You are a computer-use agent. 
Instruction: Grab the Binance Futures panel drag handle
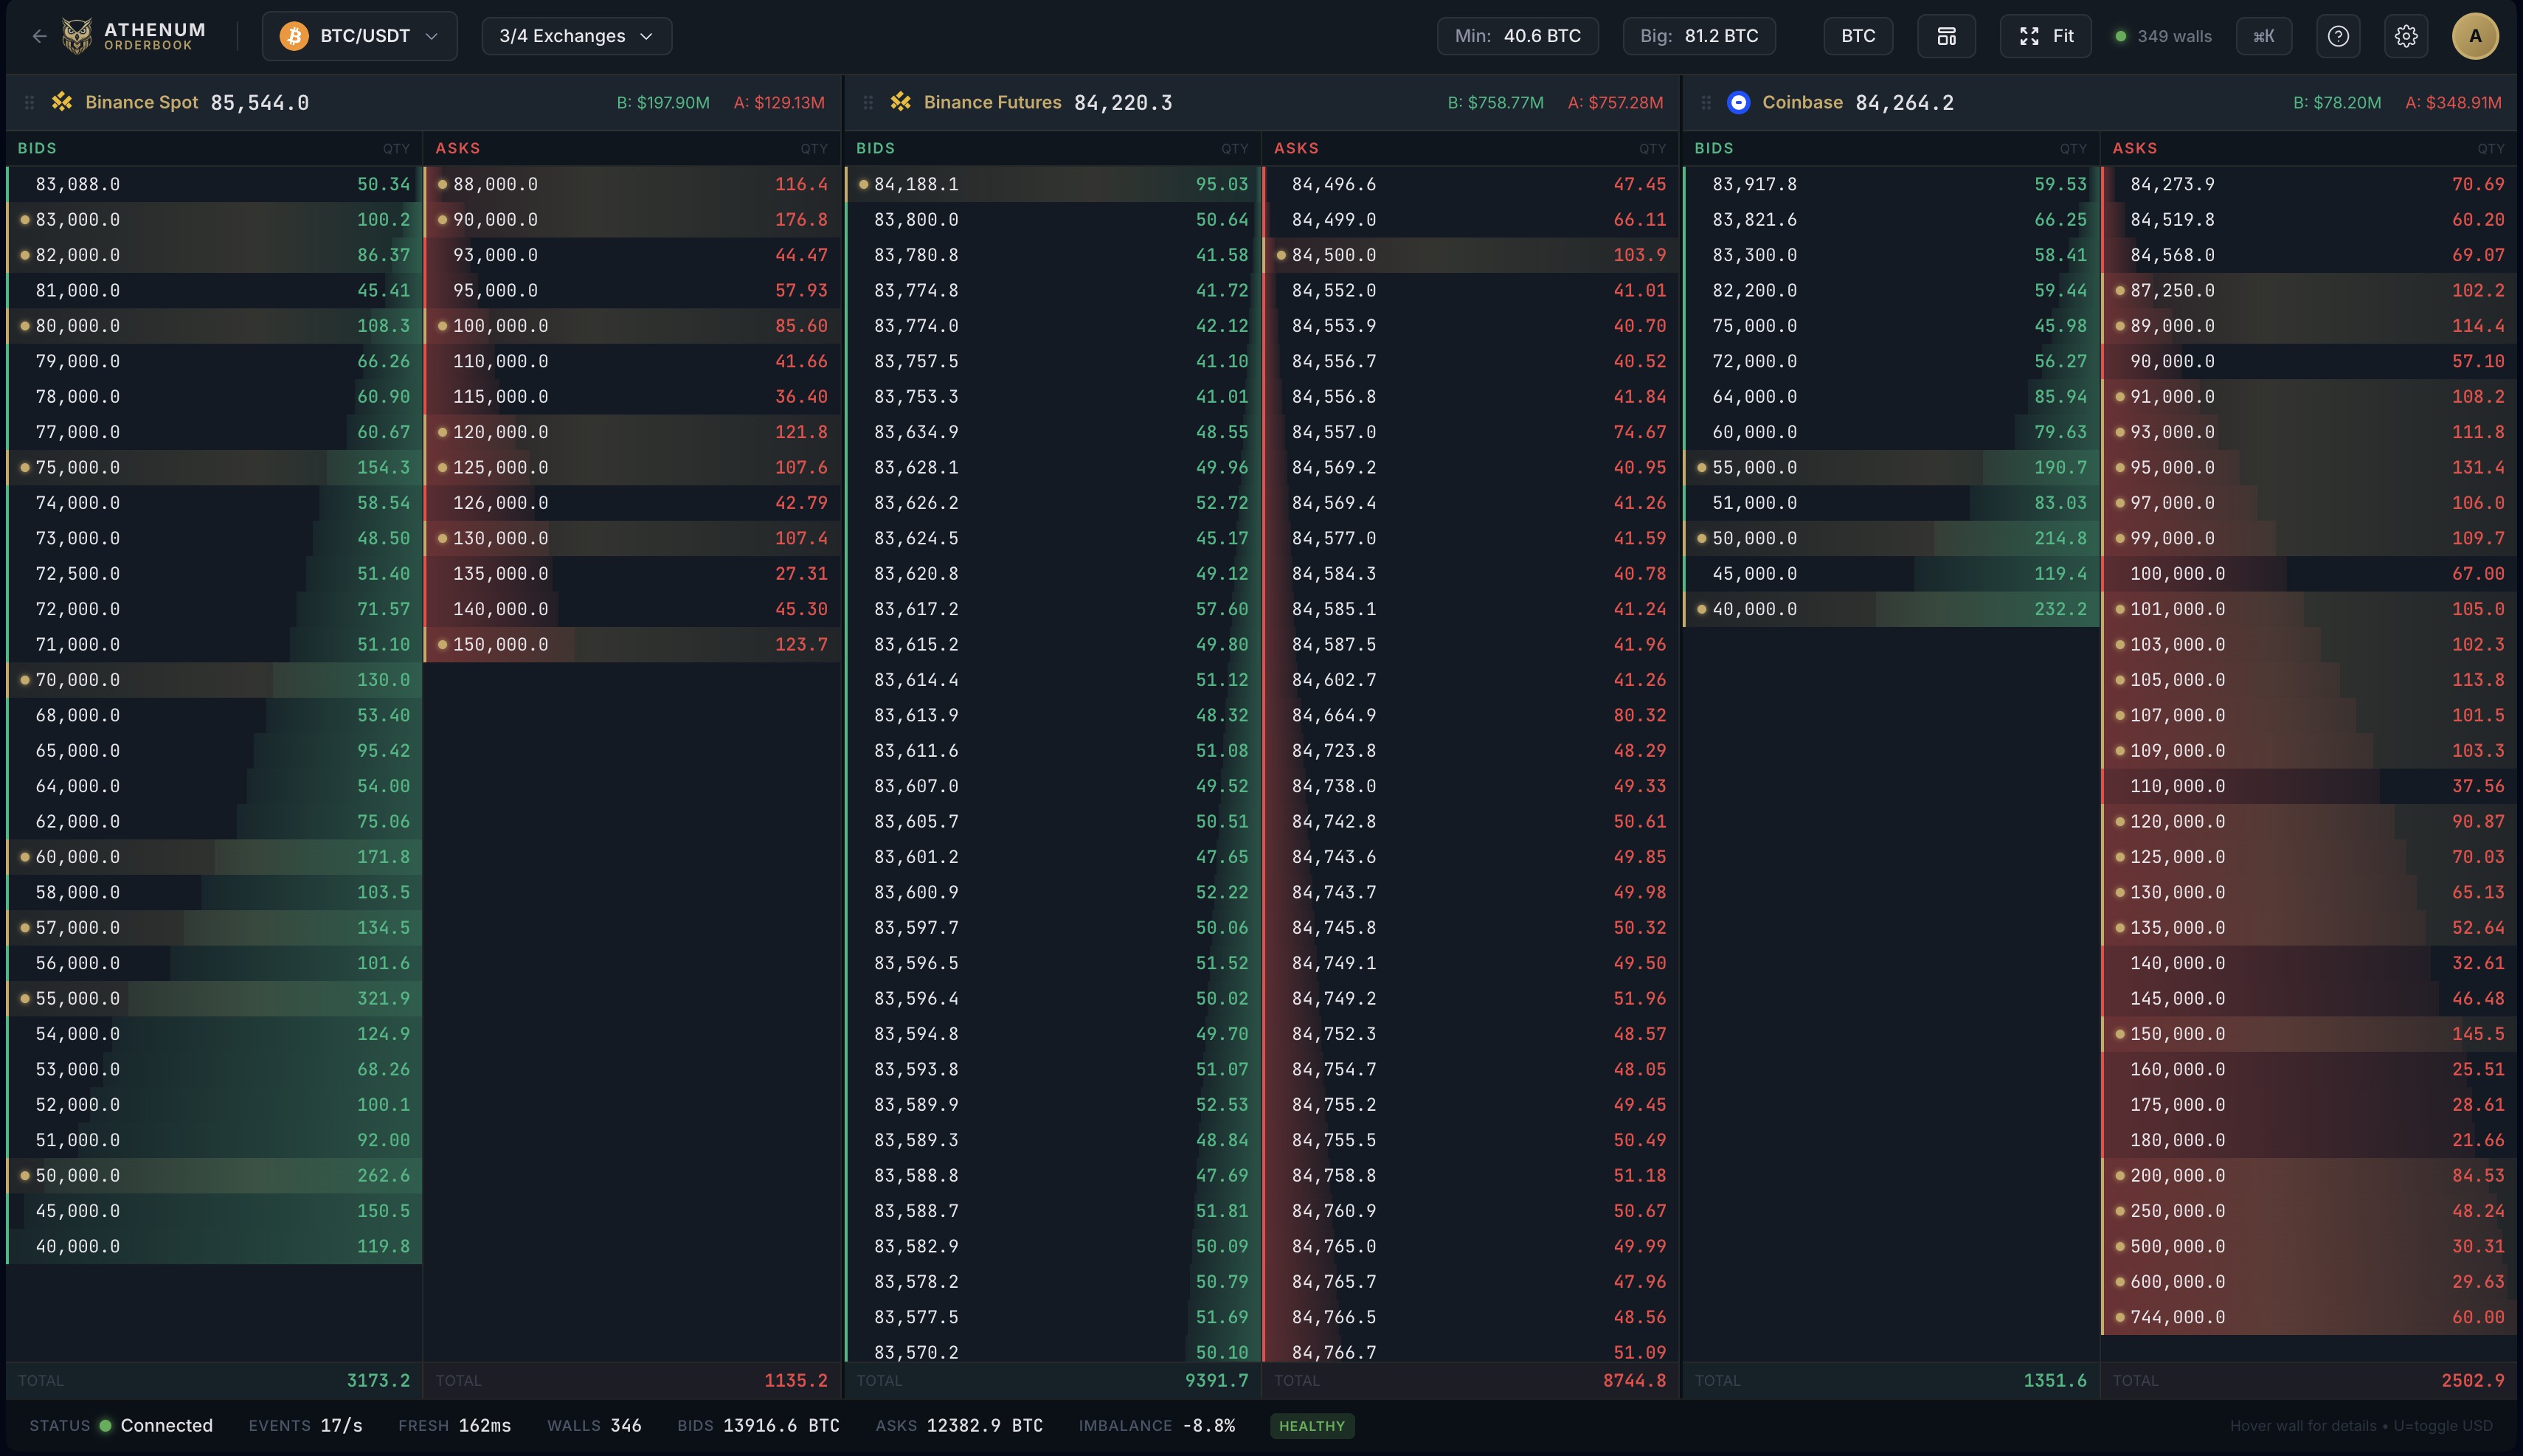tap(868, 102)
